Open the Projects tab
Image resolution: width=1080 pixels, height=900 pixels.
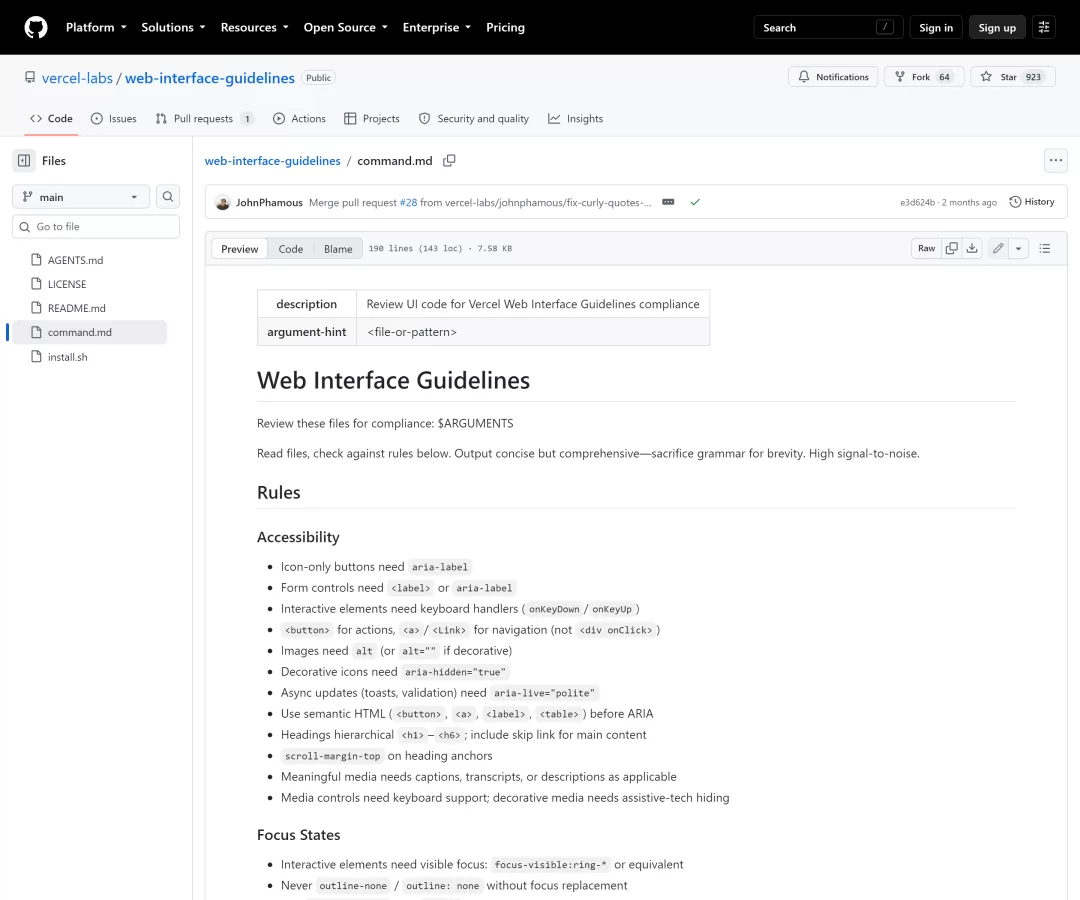tap(372, 118)
